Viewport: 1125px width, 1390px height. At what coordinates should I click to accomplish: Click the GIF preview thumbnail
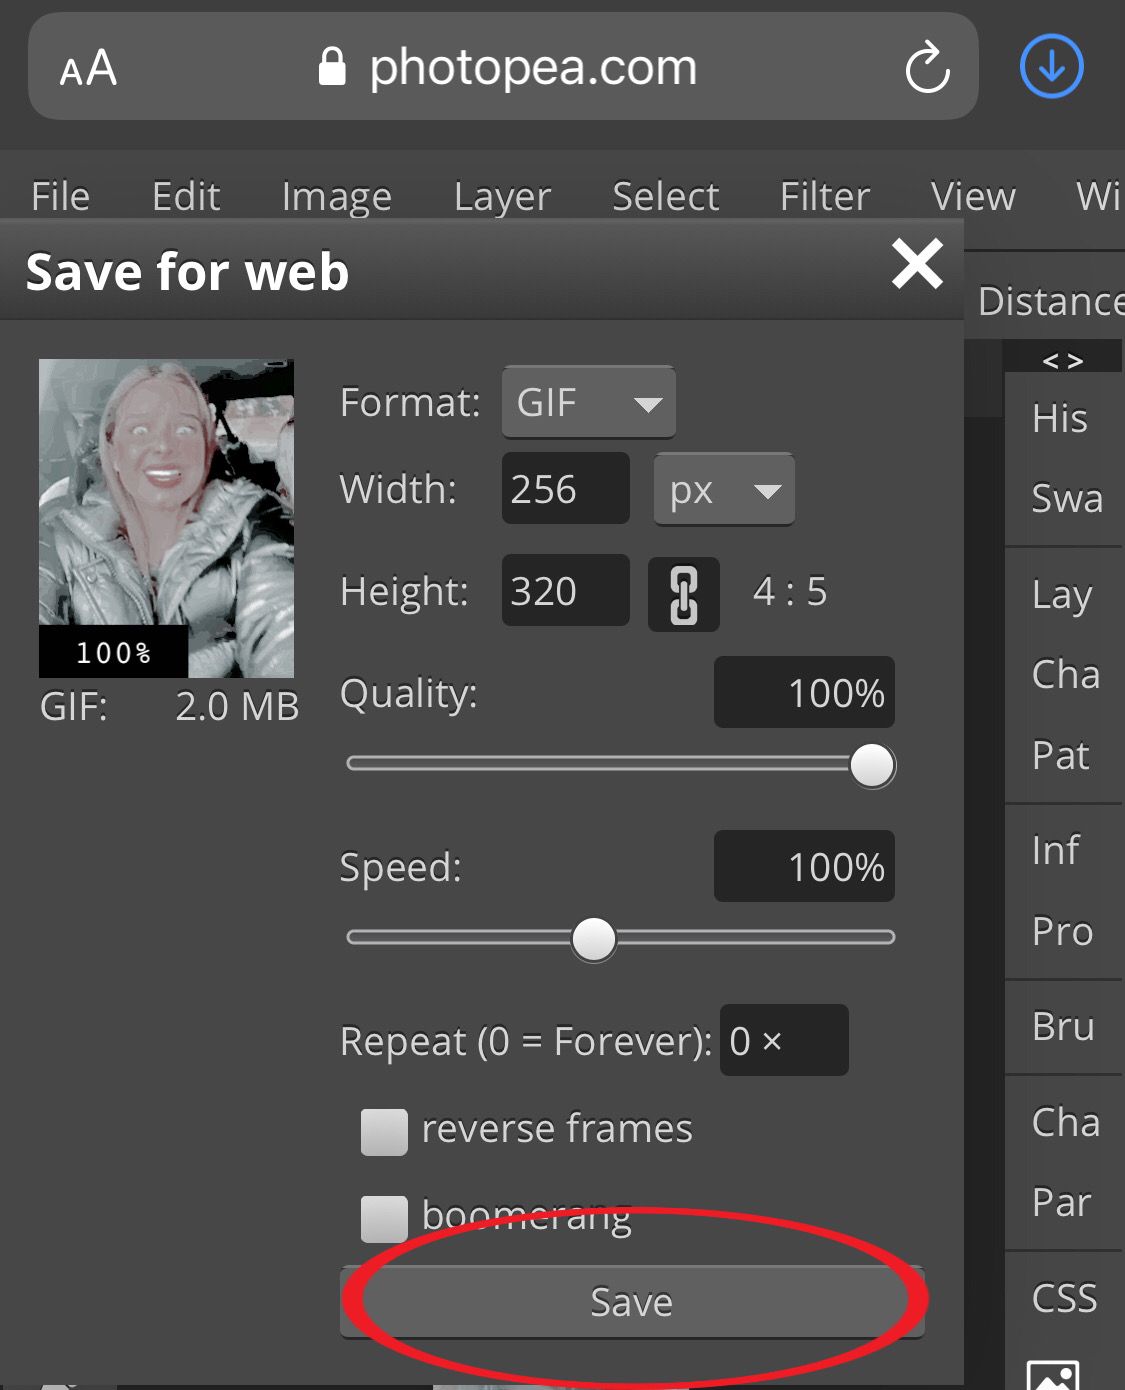click(x=166, y=518)
